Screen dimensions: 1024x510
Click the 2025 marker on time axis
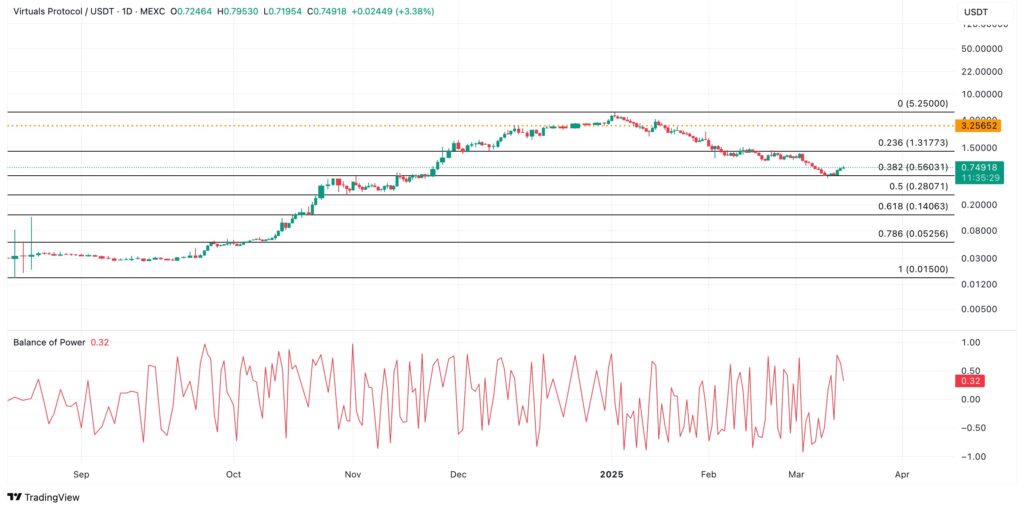612,474
